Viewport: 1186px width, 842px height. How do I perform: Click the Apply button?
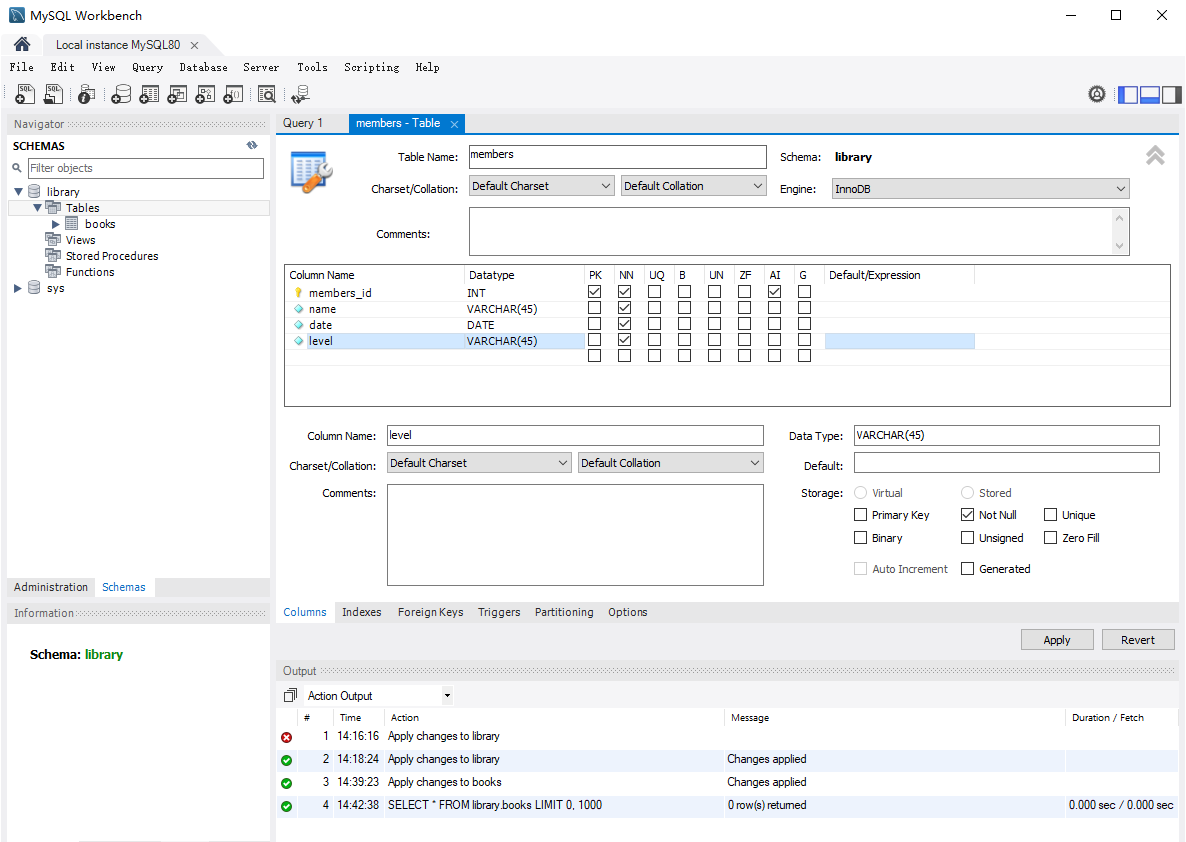(1057, 639)
